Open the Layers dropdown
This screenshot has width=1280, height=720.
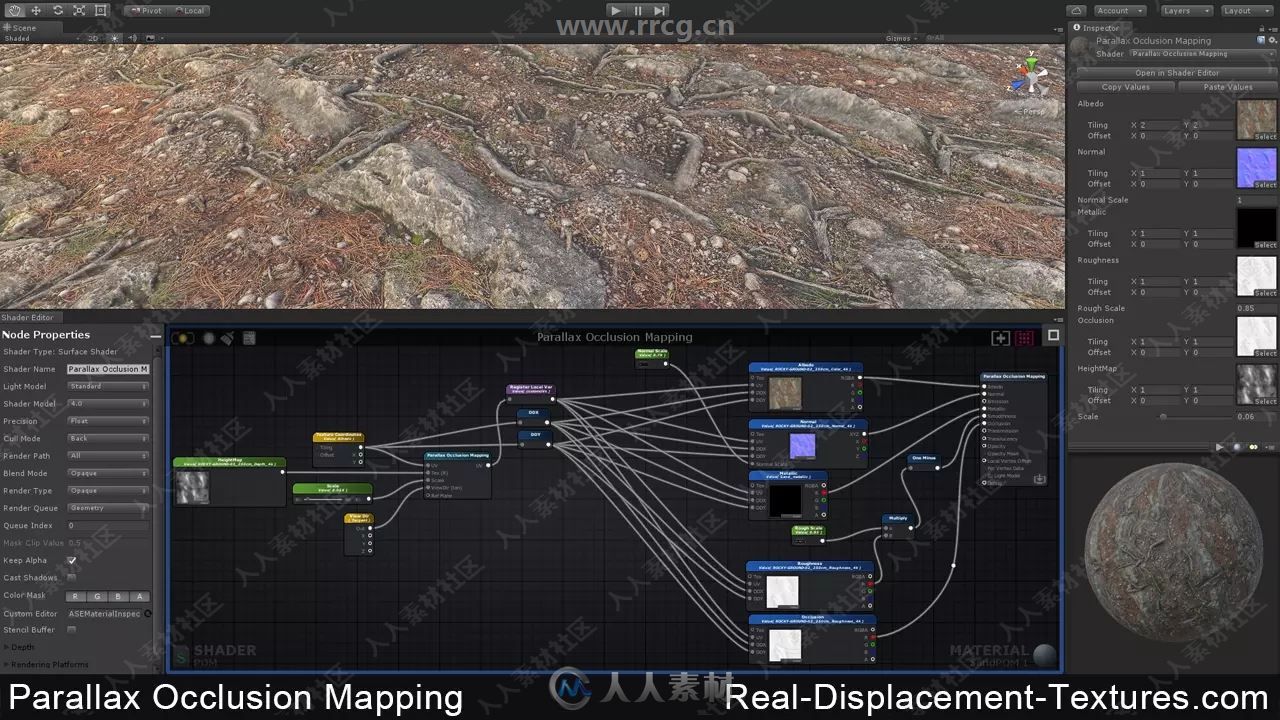coord(1186,10)
